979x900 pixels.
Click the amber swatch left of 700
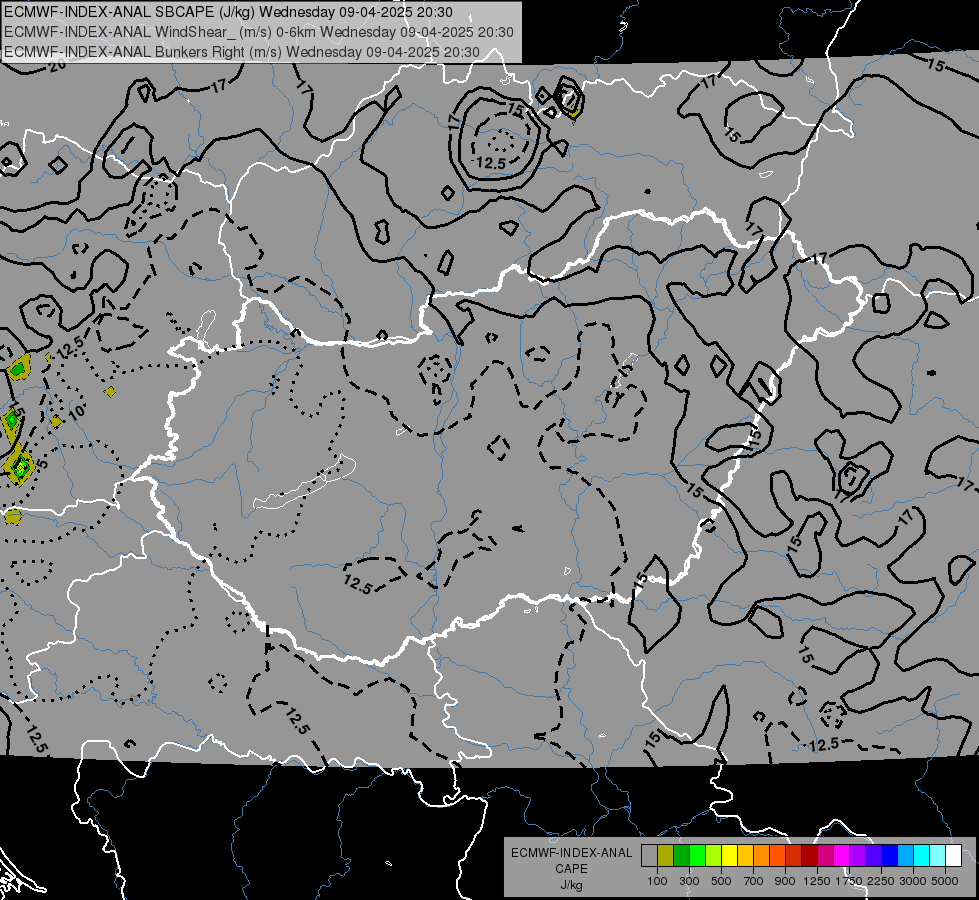[745, 855]
